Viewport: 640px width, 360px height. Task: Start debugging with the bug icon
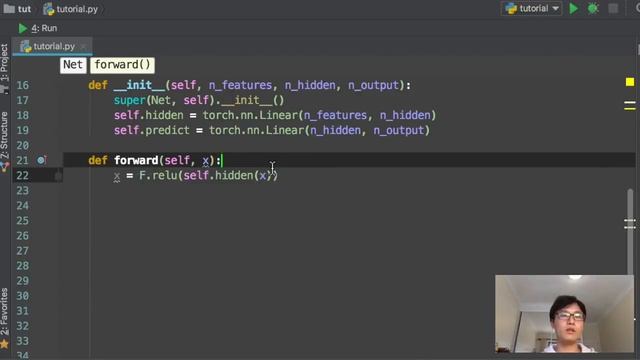(593, 9)
